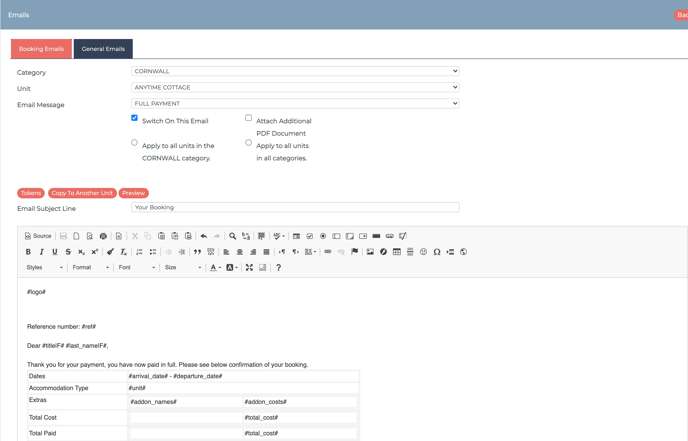Viewport: 688px width, 441px height.
Task: Apply Subscript formatting
Action: [81, 252]
